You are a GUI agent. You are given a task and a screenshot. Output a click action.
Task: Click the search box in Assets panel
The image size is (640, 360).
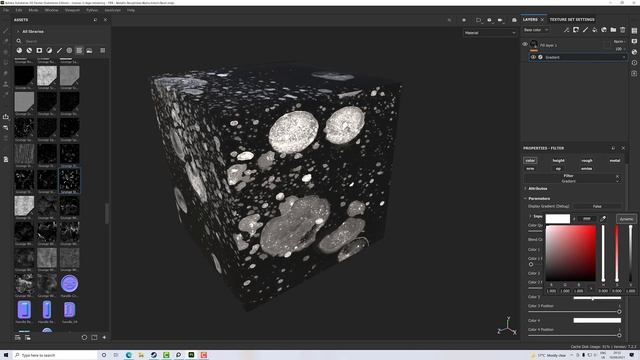[61, 41]
